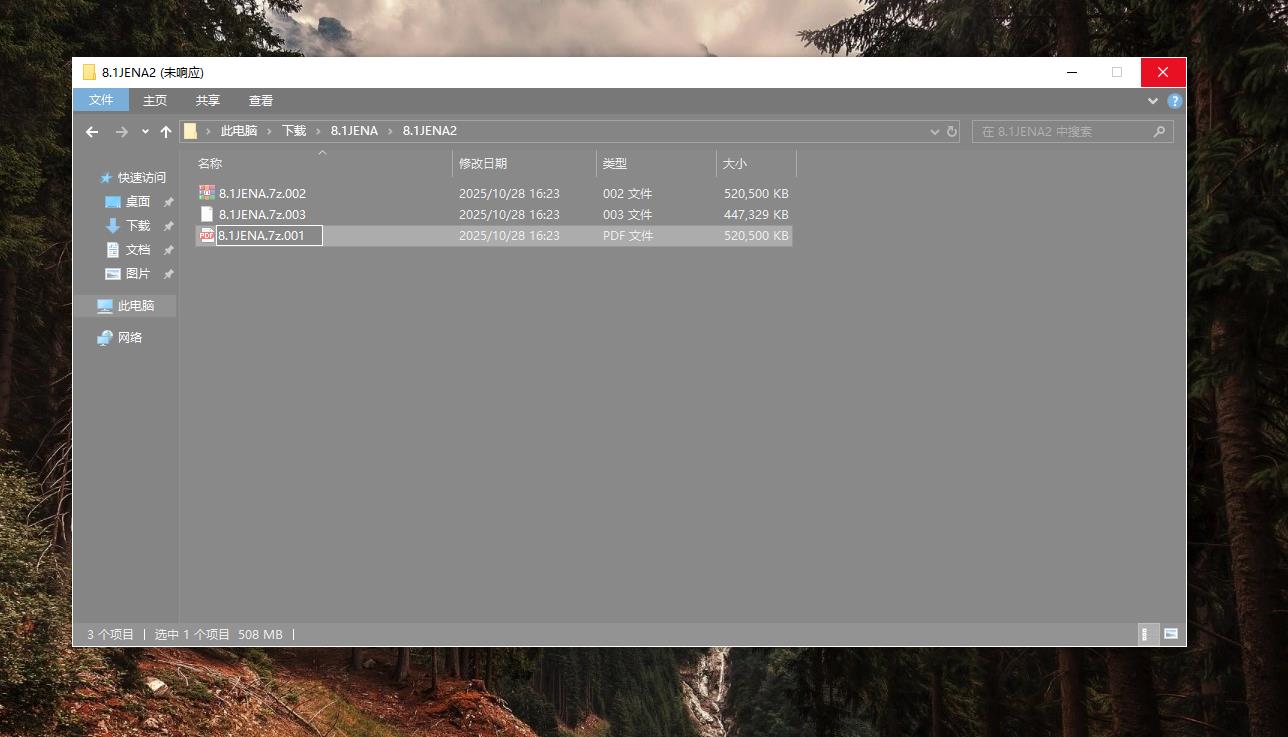
Task: Click the PDF icon of 8.1JENA.7z.001
Action: 207,236
